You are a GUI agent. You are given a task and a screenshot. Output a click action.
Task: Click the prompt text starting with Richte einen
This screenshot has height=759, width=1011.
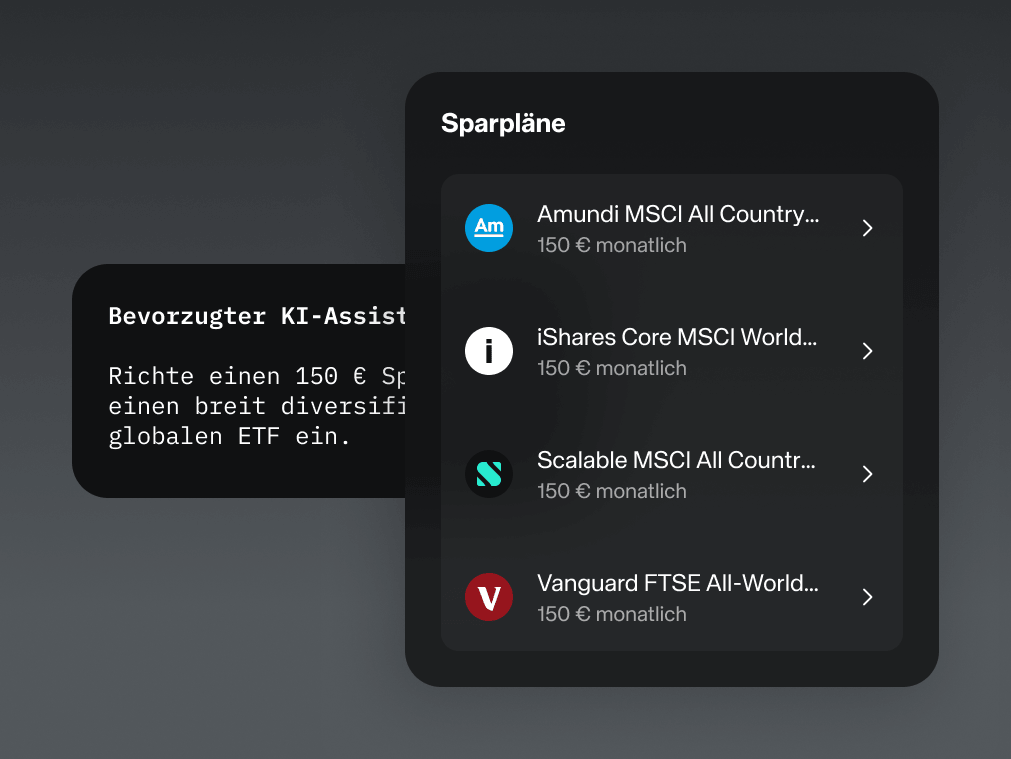pos(257,406)
